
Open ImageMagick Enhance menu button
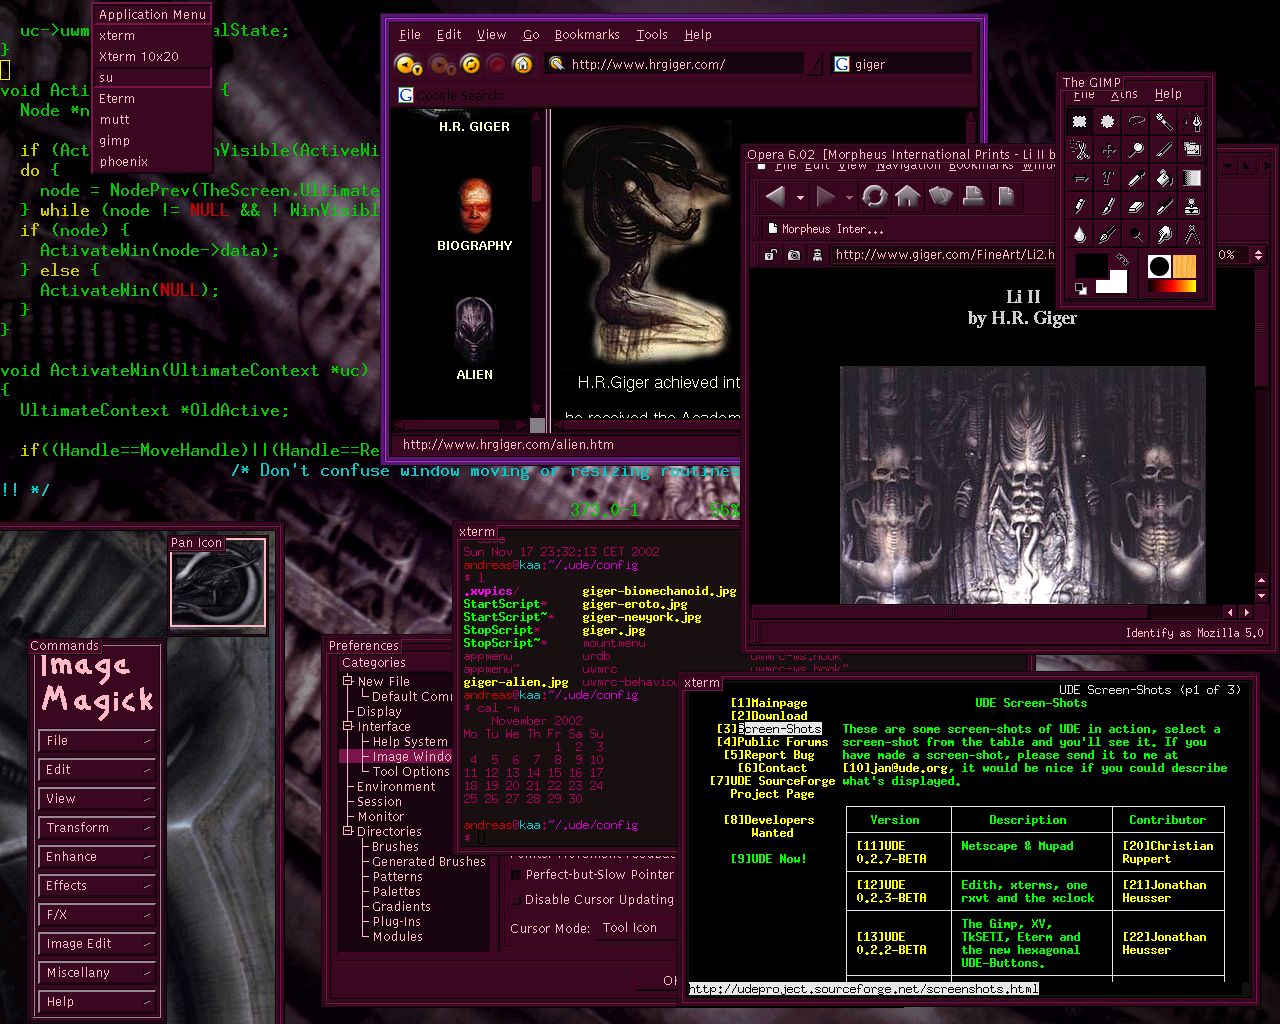coord(99,857)
